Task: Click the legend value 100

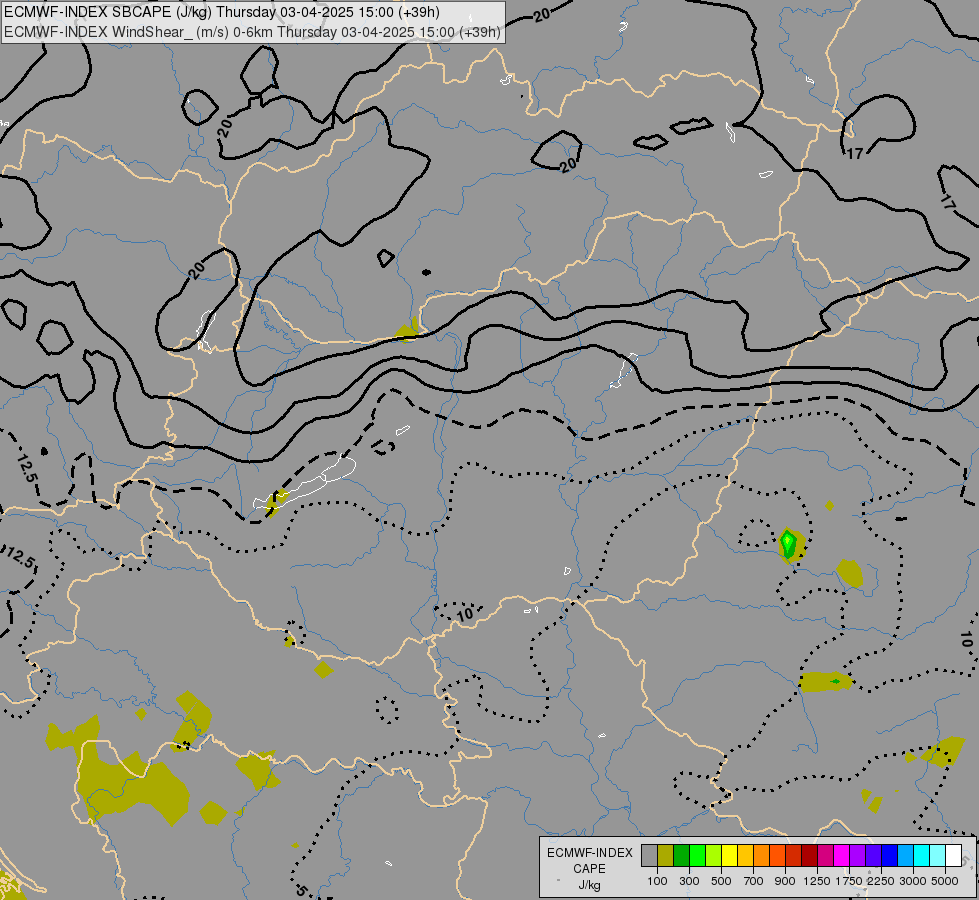Action: 657,881
